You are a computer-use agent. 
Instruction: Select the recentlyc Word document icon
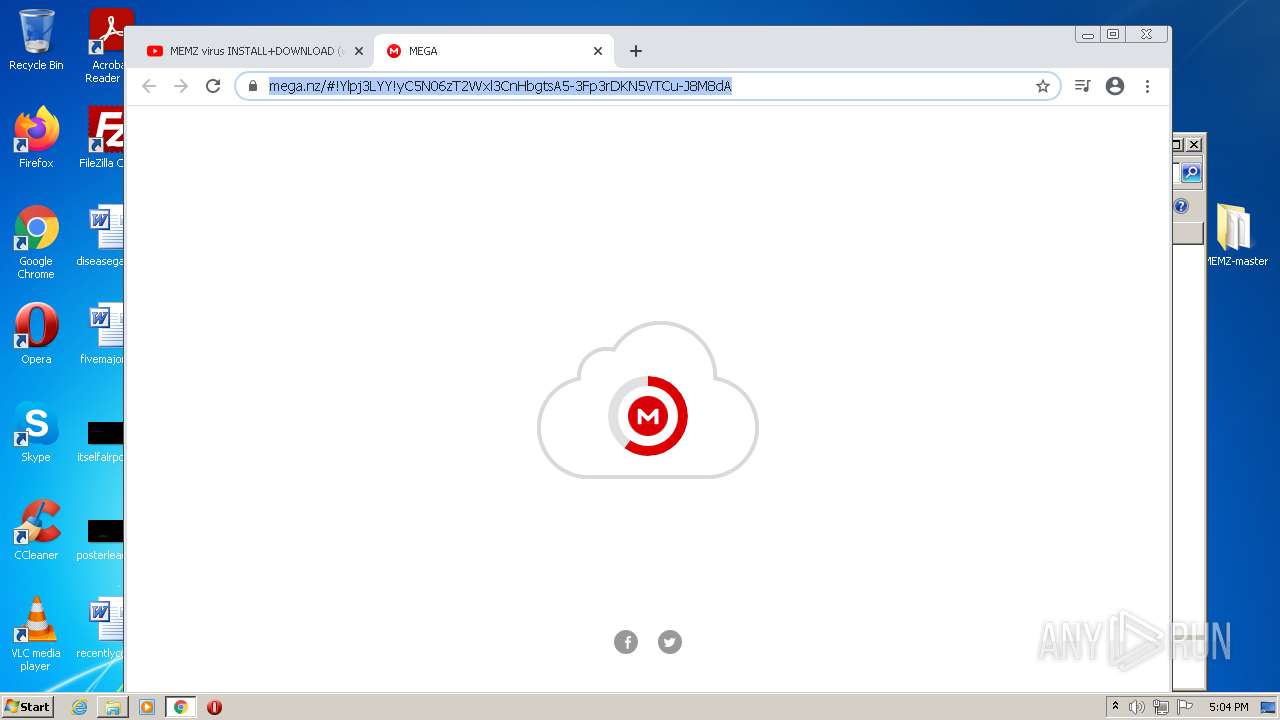click(x=101, y=628)
